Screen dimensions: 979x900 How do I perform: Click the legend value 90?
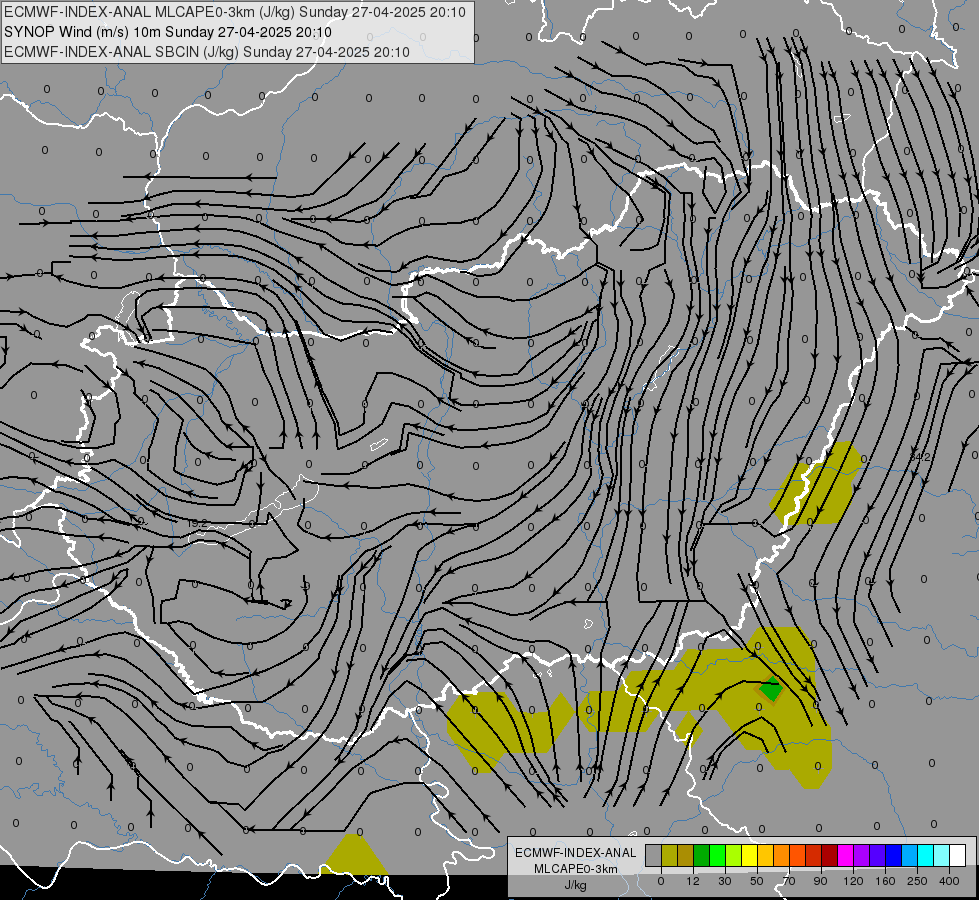[x=820, y=881]
